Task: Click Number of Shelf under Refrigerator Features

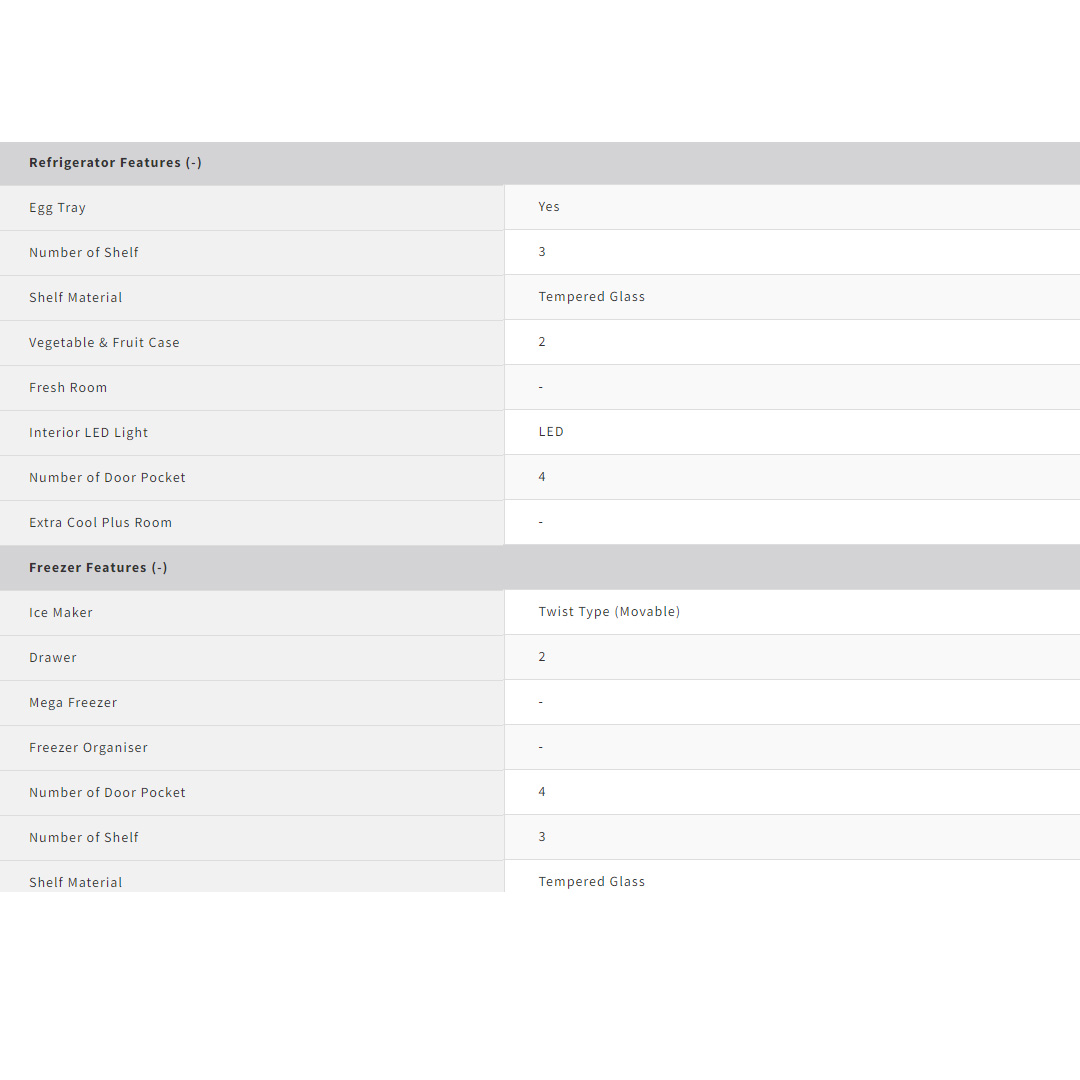Action: [84, 253]
